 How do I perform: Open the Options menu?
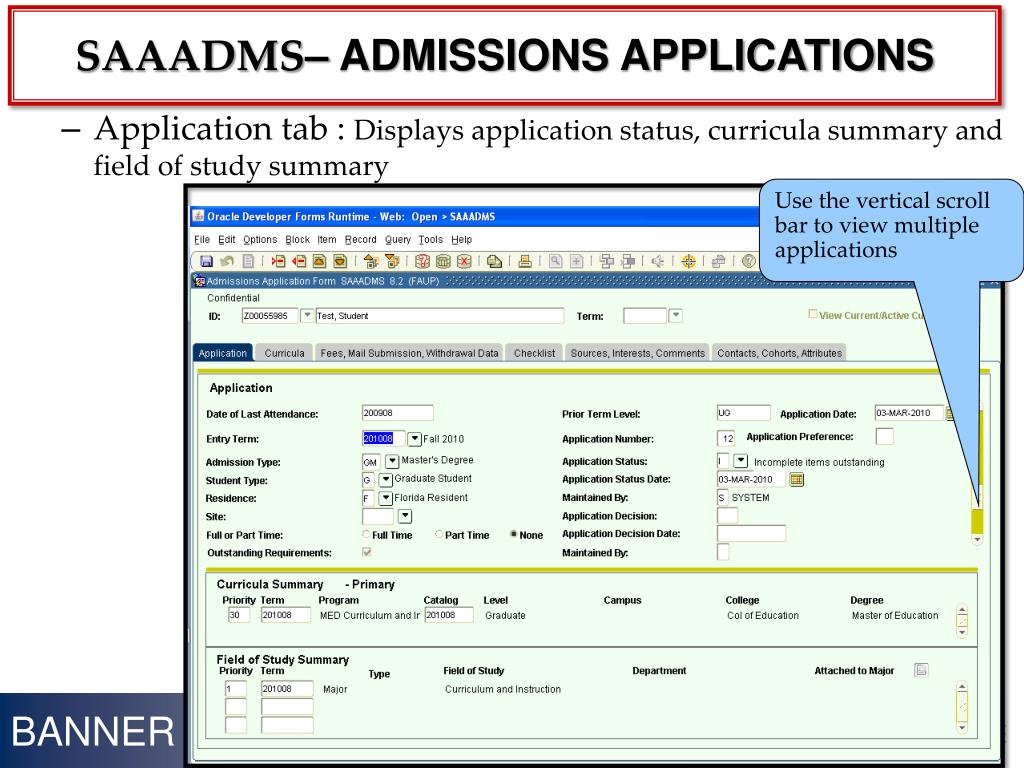tap(260, 240)
